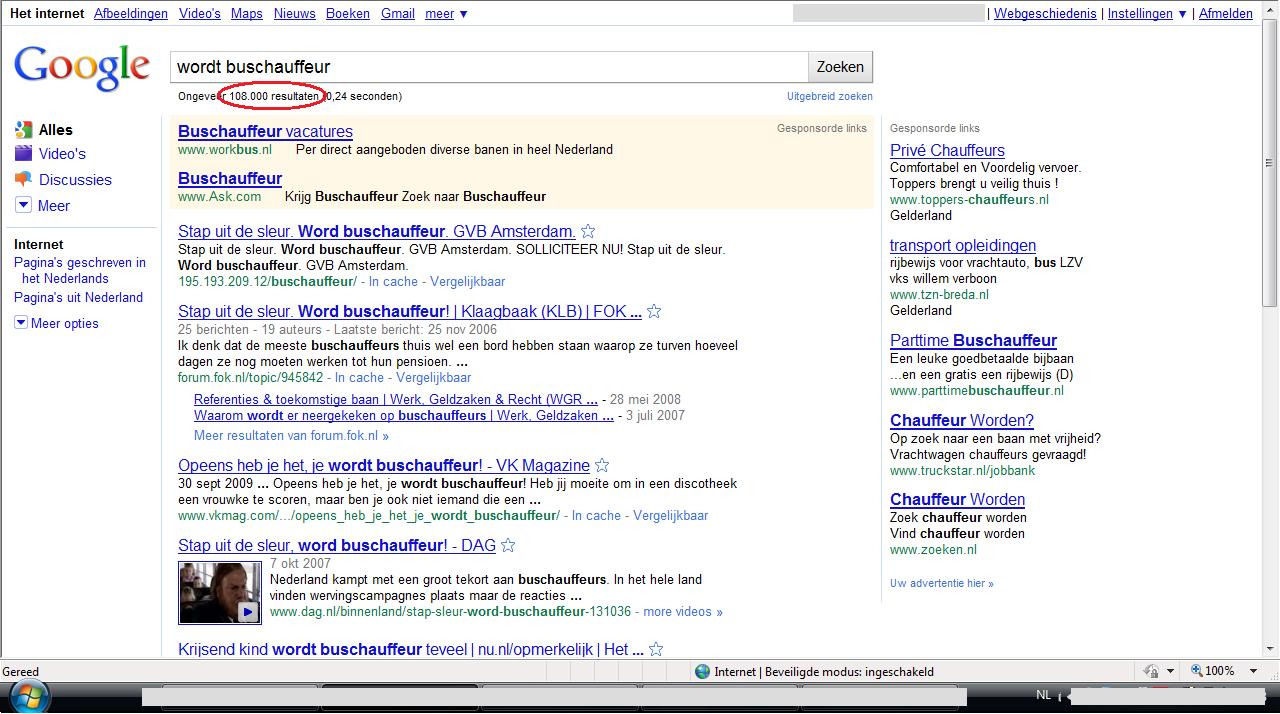Select the Video's filter icon
This screenshot has width=1280, height=714.
pyautogui.click(x=23, y=153)
